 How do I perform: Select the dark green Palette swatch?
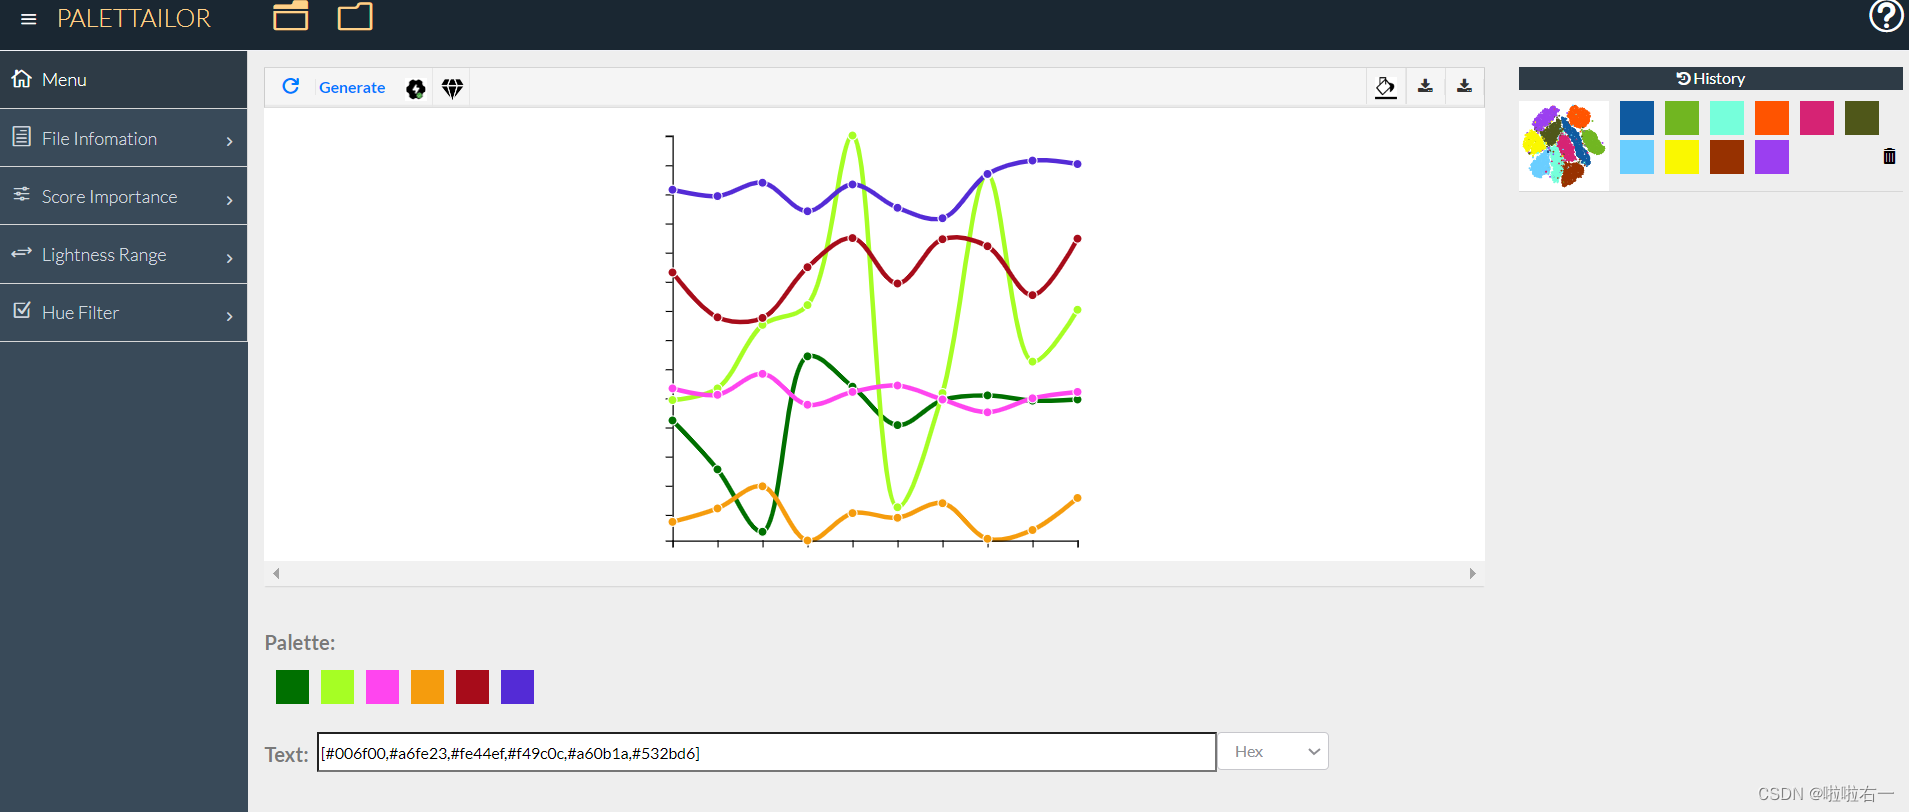292,687
